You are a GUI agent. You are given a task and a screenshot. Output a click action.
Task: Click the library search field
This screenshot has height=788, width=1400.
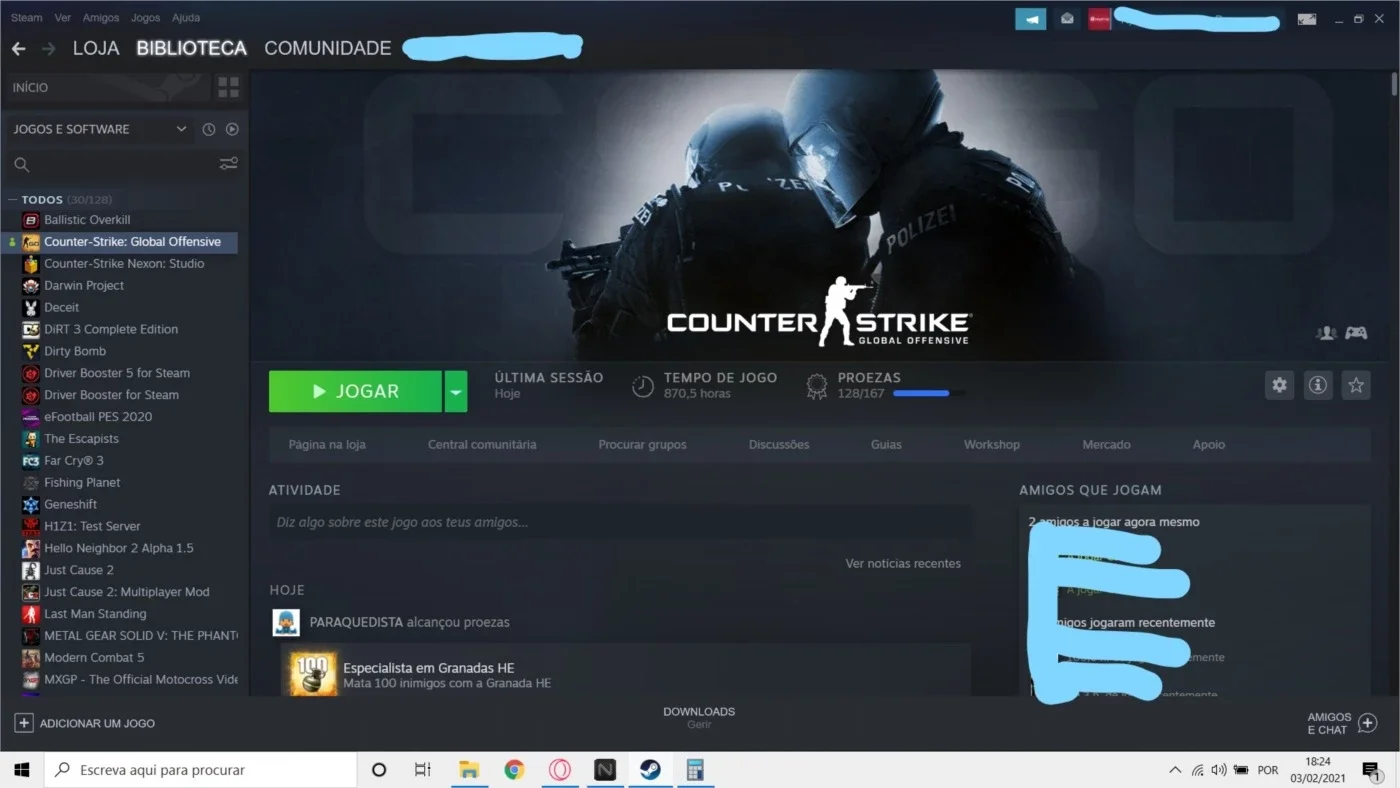(123, 165)
